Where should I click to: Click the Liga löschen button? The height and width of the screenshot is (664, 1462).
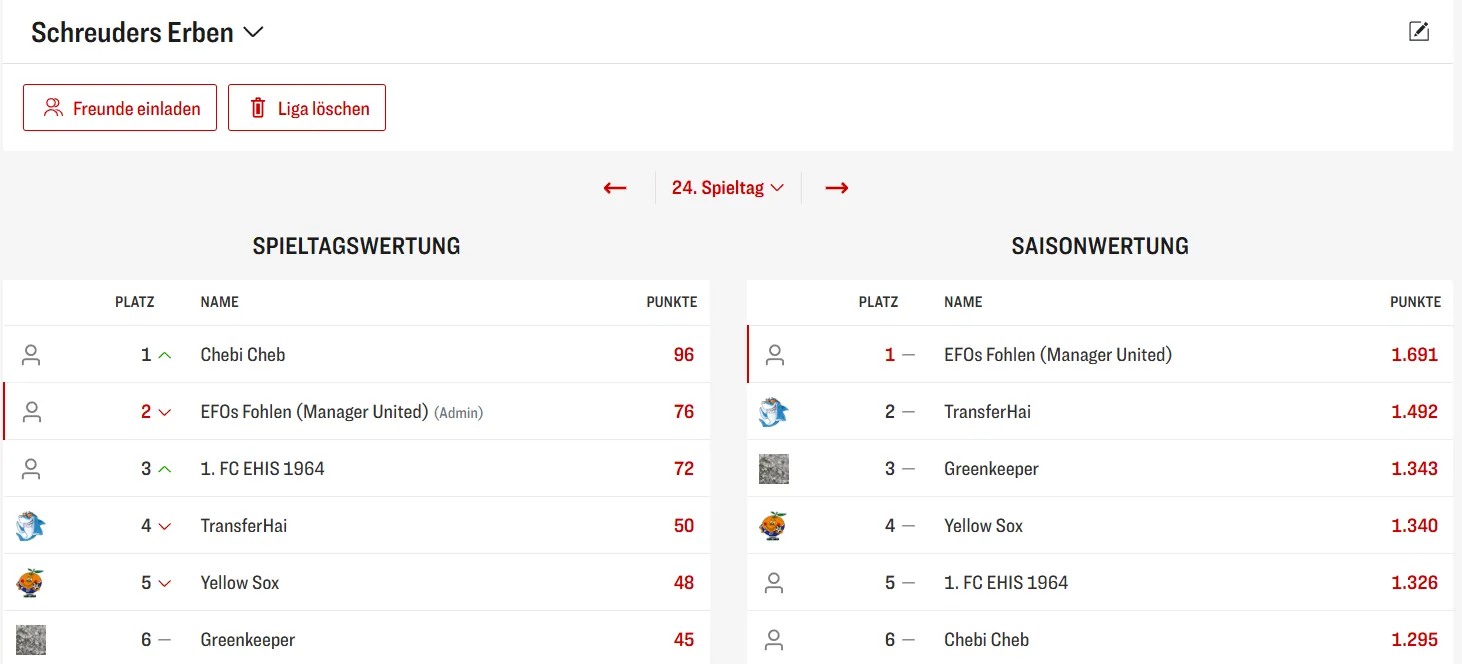click(307, 108)
